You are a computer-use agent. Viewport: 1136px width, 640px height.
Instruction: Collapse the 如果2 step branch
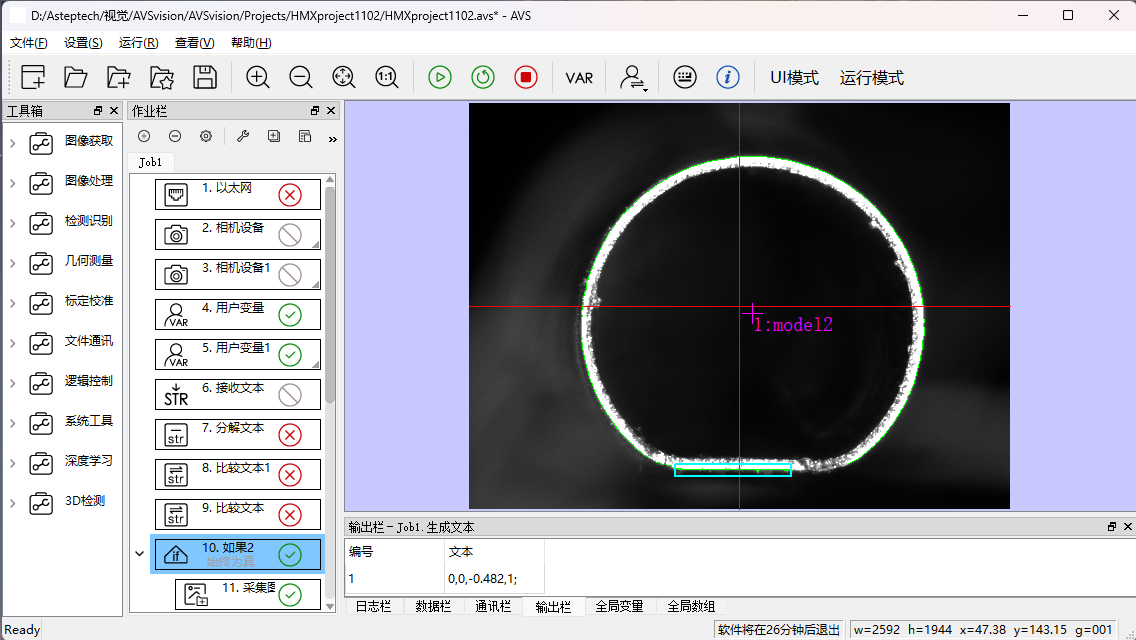coord(140,553)
